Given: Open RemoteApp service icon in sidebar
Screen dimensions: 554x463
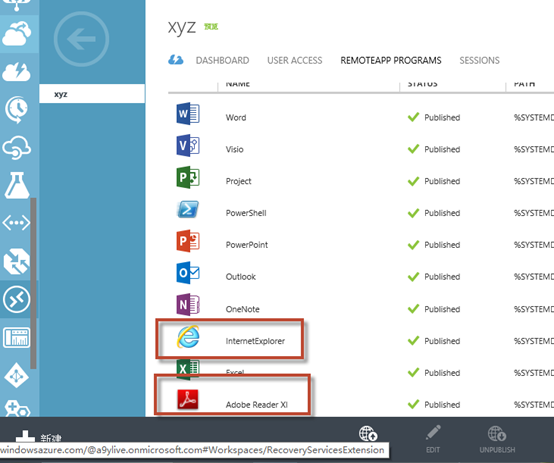Looking at the screenshot, I should (17, 300).
